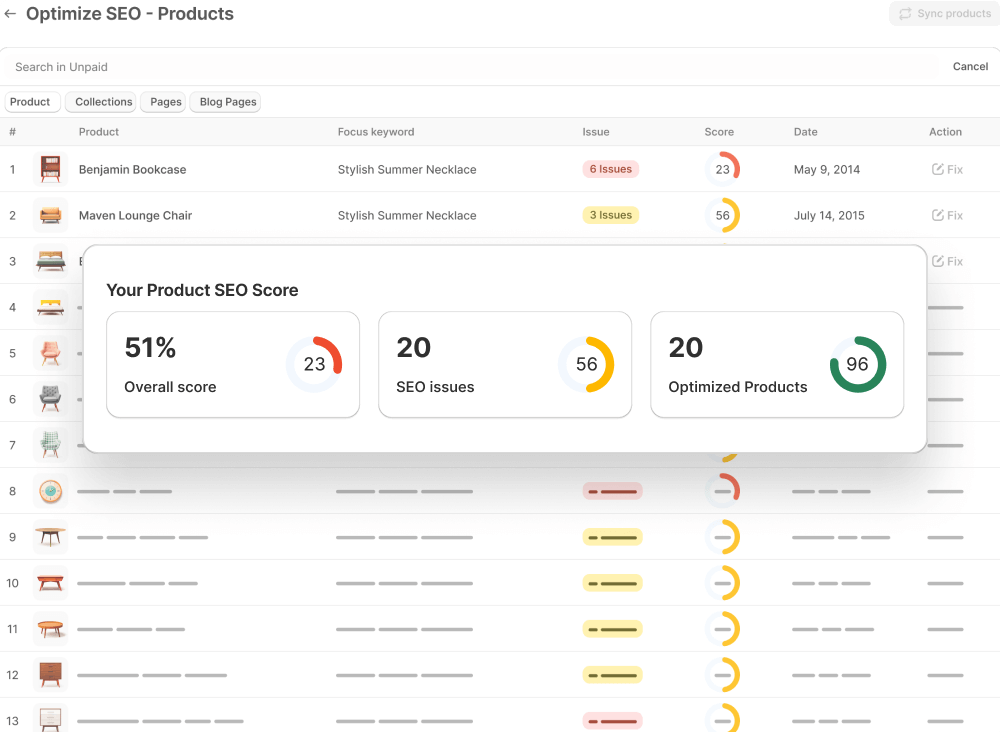Image resolution: width=1000 pixels, height=732 pixels.
Task: Click the Benjamin Bookcase product thumbnail
Action: click(50, 169)
